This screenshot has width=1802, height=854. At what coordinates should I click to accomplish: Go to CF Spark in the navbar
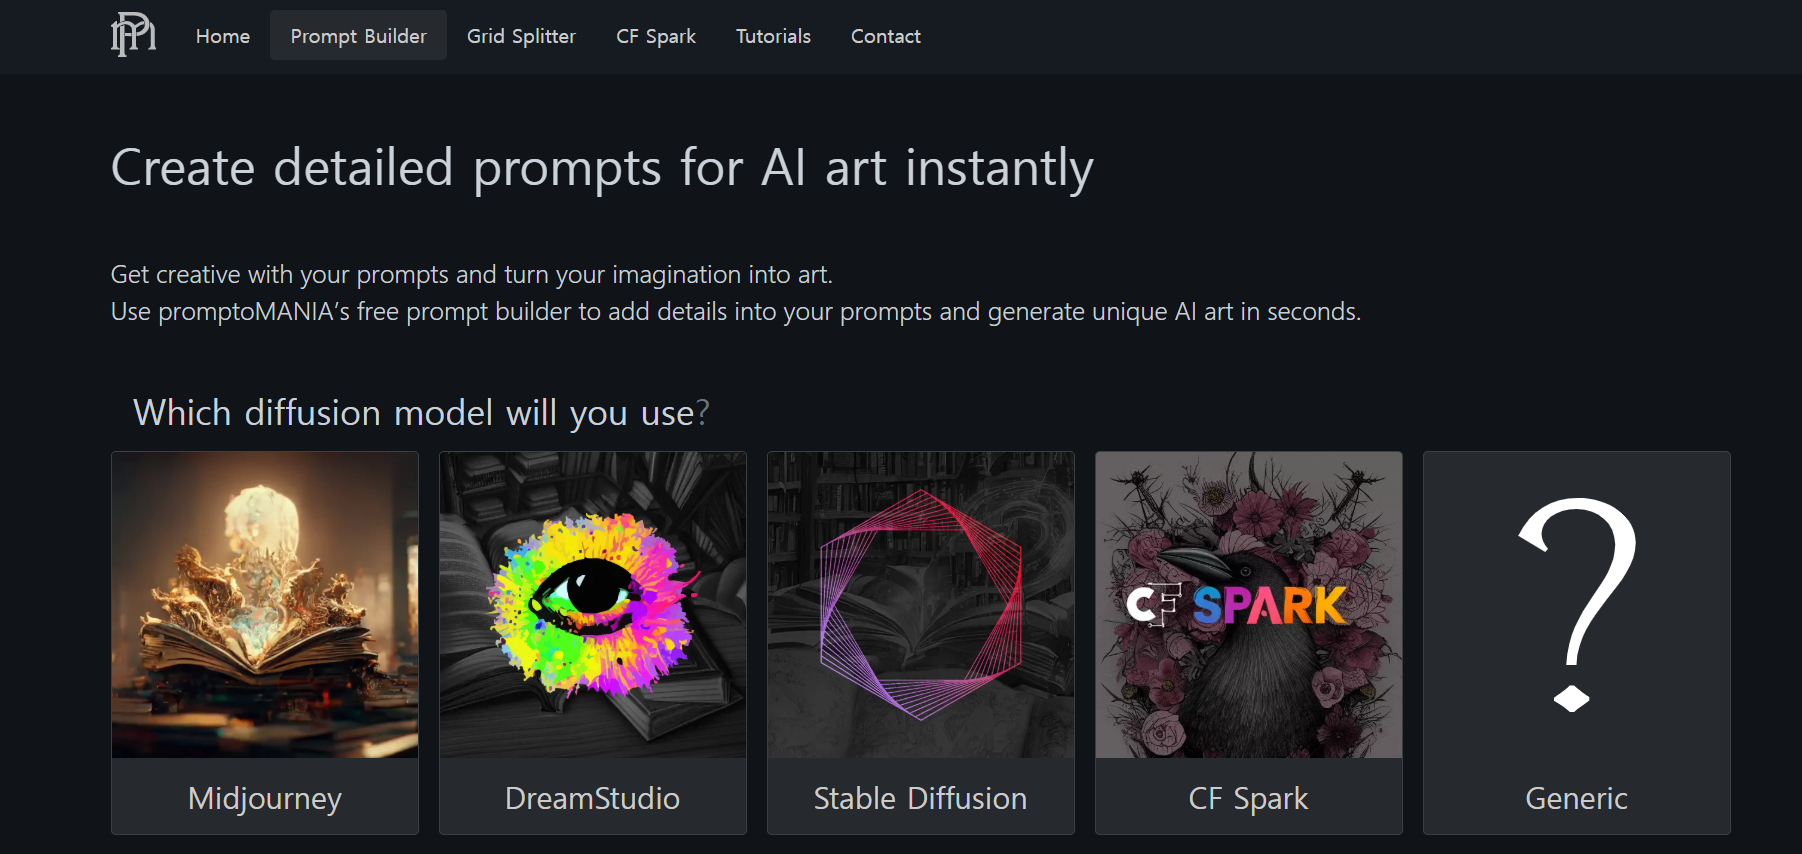coord(656,36)
